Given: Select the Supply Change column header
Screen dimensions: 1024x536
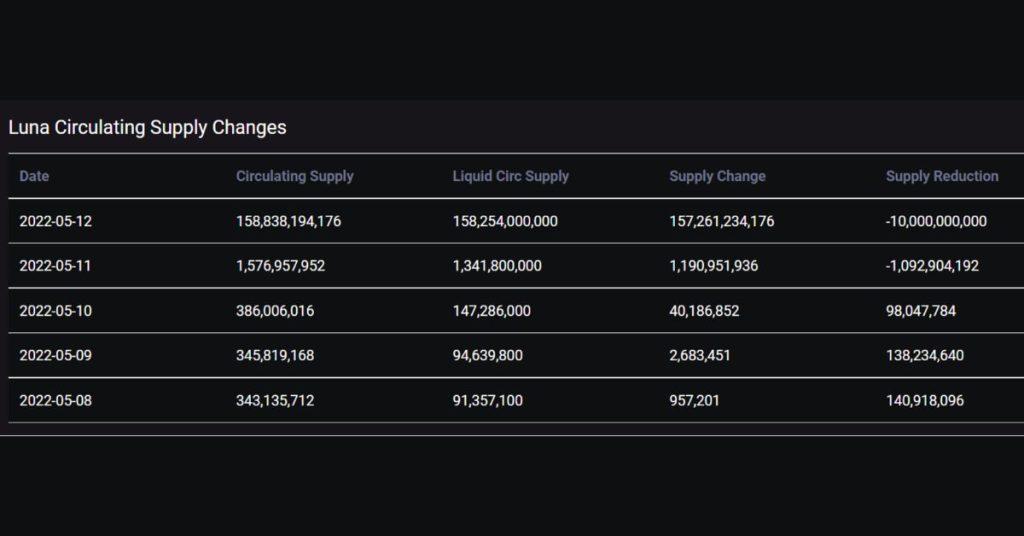Looking at the screenshot, I should click(717, 176).
